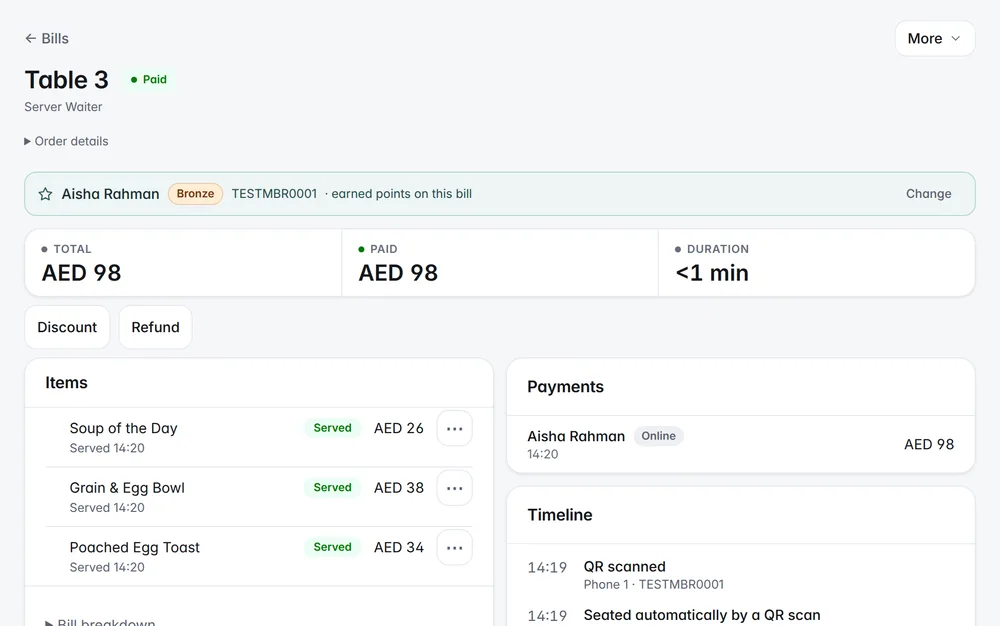1000x626 pixels.
Task: Select the Soup of the Day item name
Action: [x=124, y=428]
